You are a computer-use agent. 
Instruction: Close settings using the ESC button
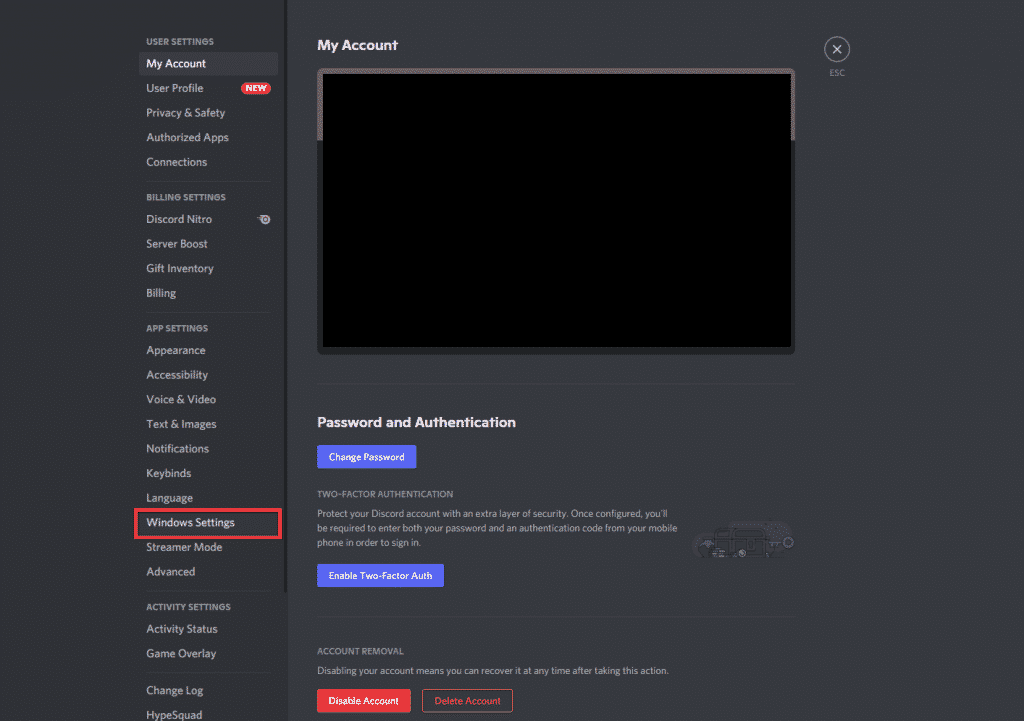[836, 48]
